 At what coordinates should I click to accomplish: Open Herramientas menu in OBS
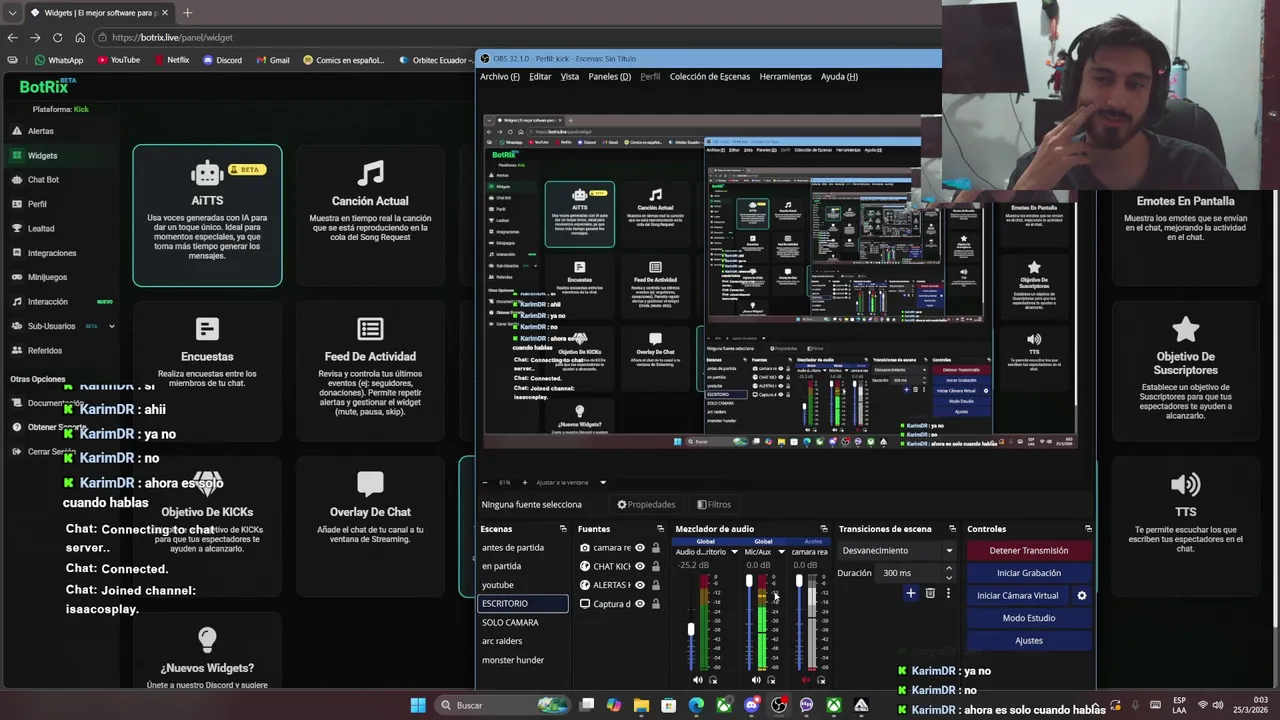(x=785, y=77)
